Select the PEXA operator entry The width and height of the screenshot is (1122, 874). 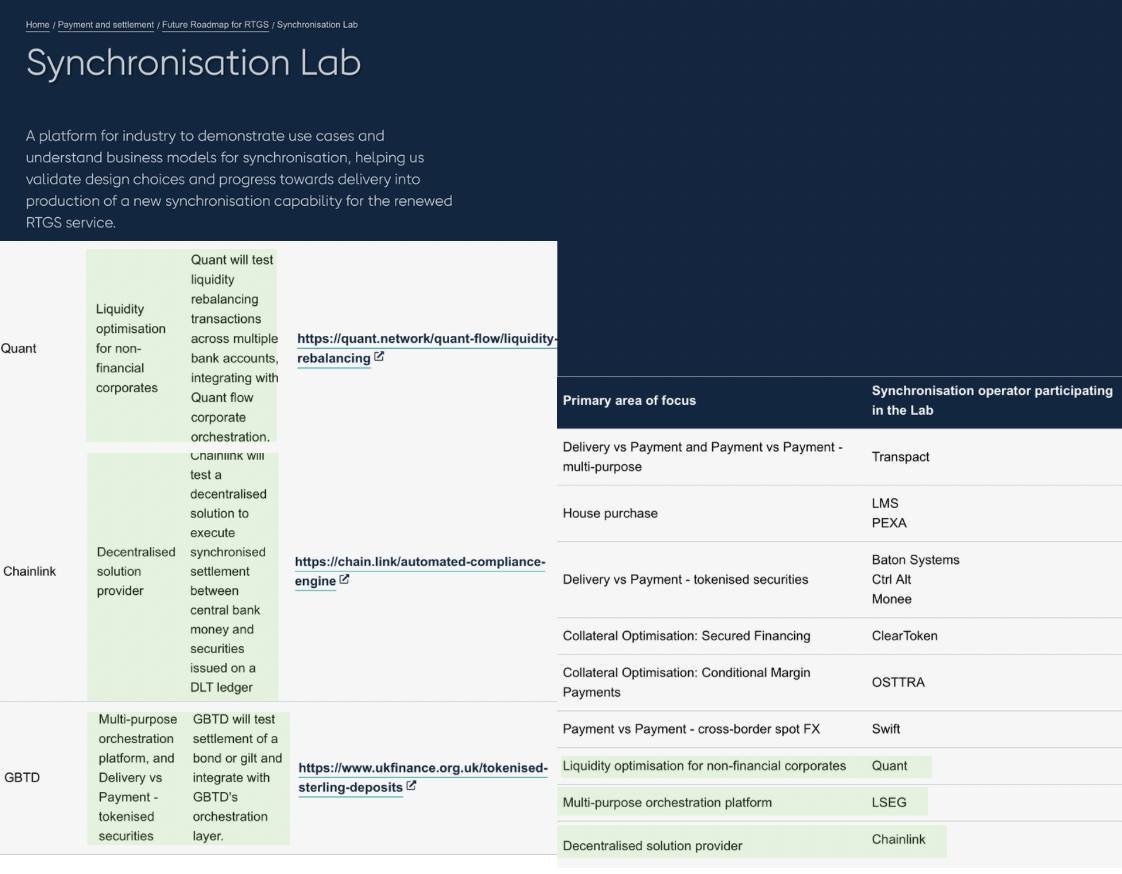[x=889, y=523]
